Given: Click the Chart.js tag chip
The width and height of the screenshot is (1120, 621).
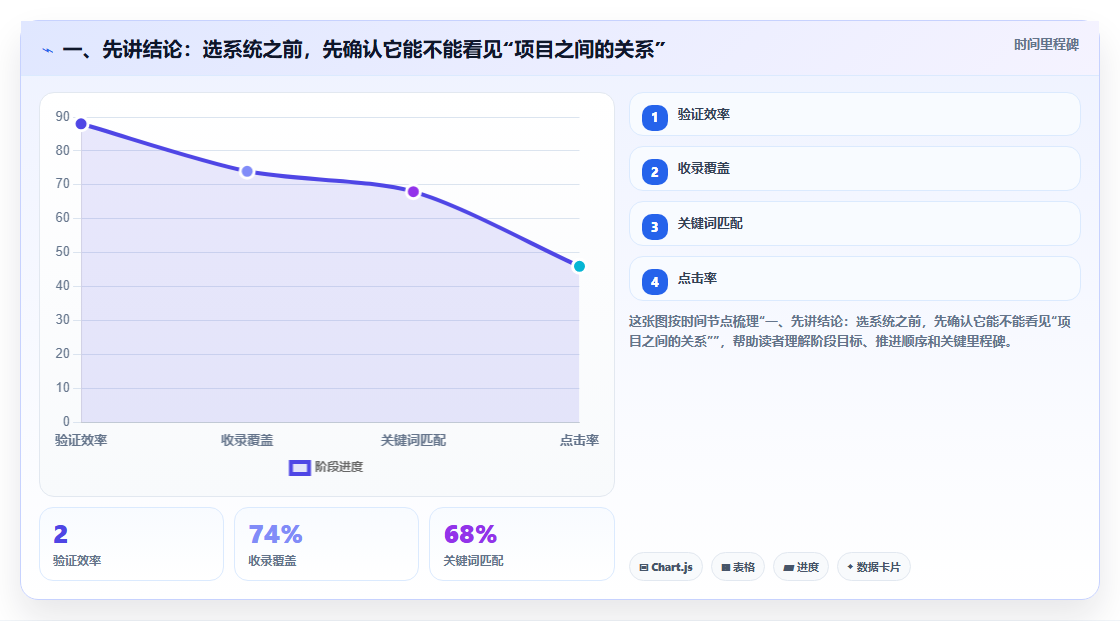Looking at the screenshot, I should pyautogui.click(x=666, y=567).
